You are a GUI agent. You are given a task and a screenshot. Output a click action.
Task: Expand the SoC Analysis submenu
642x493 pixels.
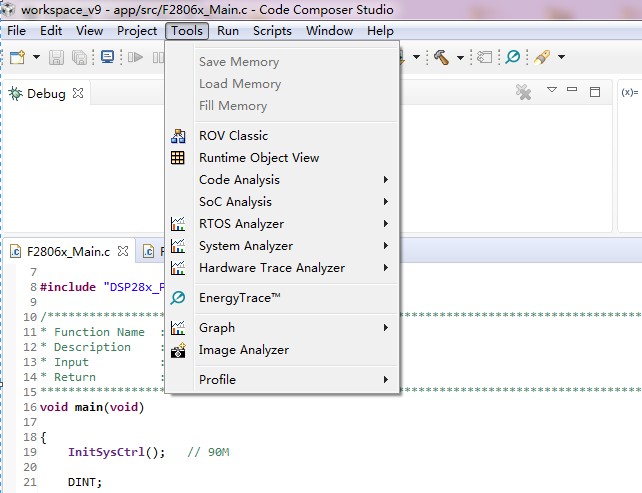282,202
